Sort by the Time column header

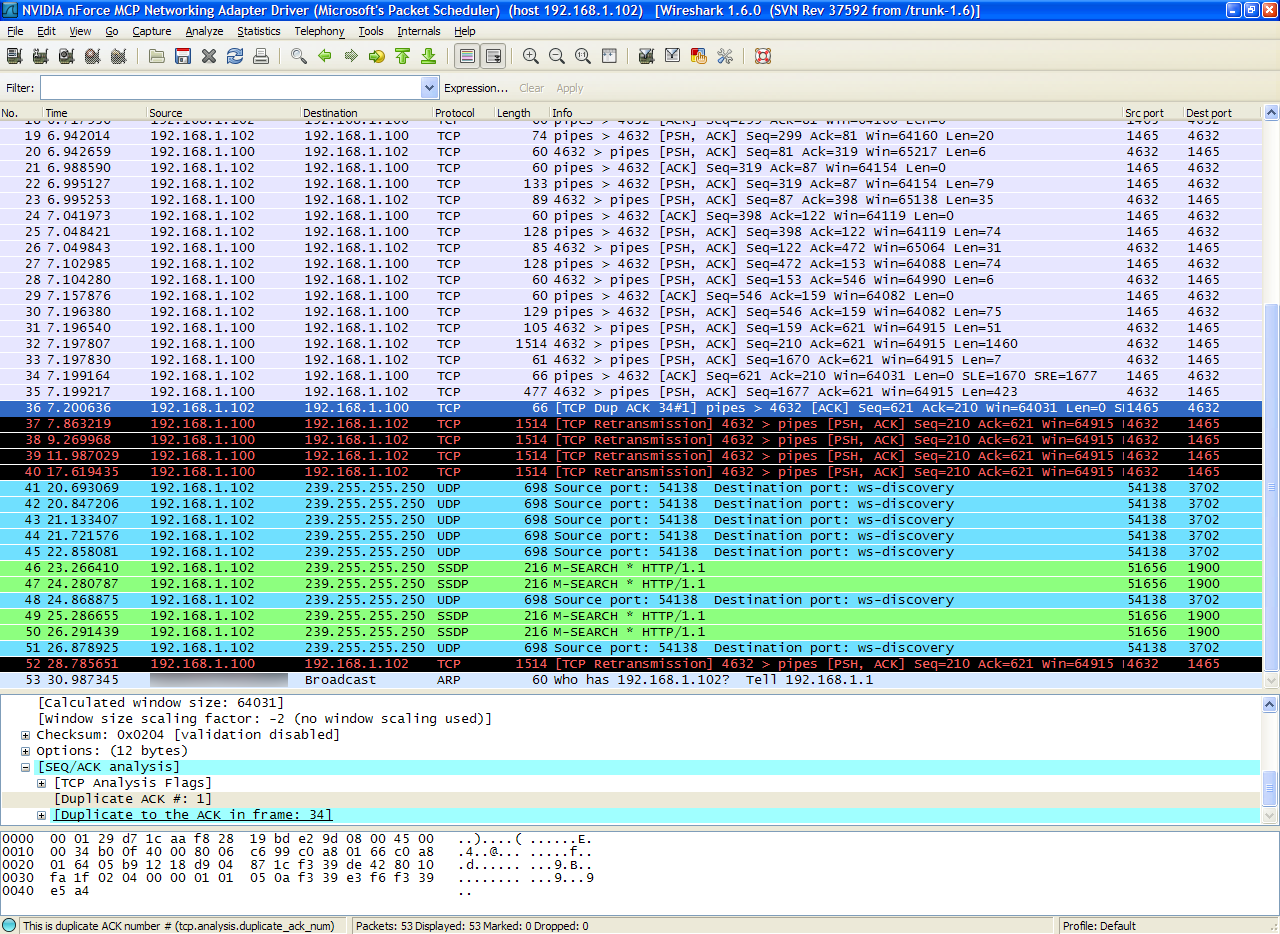(x=95, y=113)
